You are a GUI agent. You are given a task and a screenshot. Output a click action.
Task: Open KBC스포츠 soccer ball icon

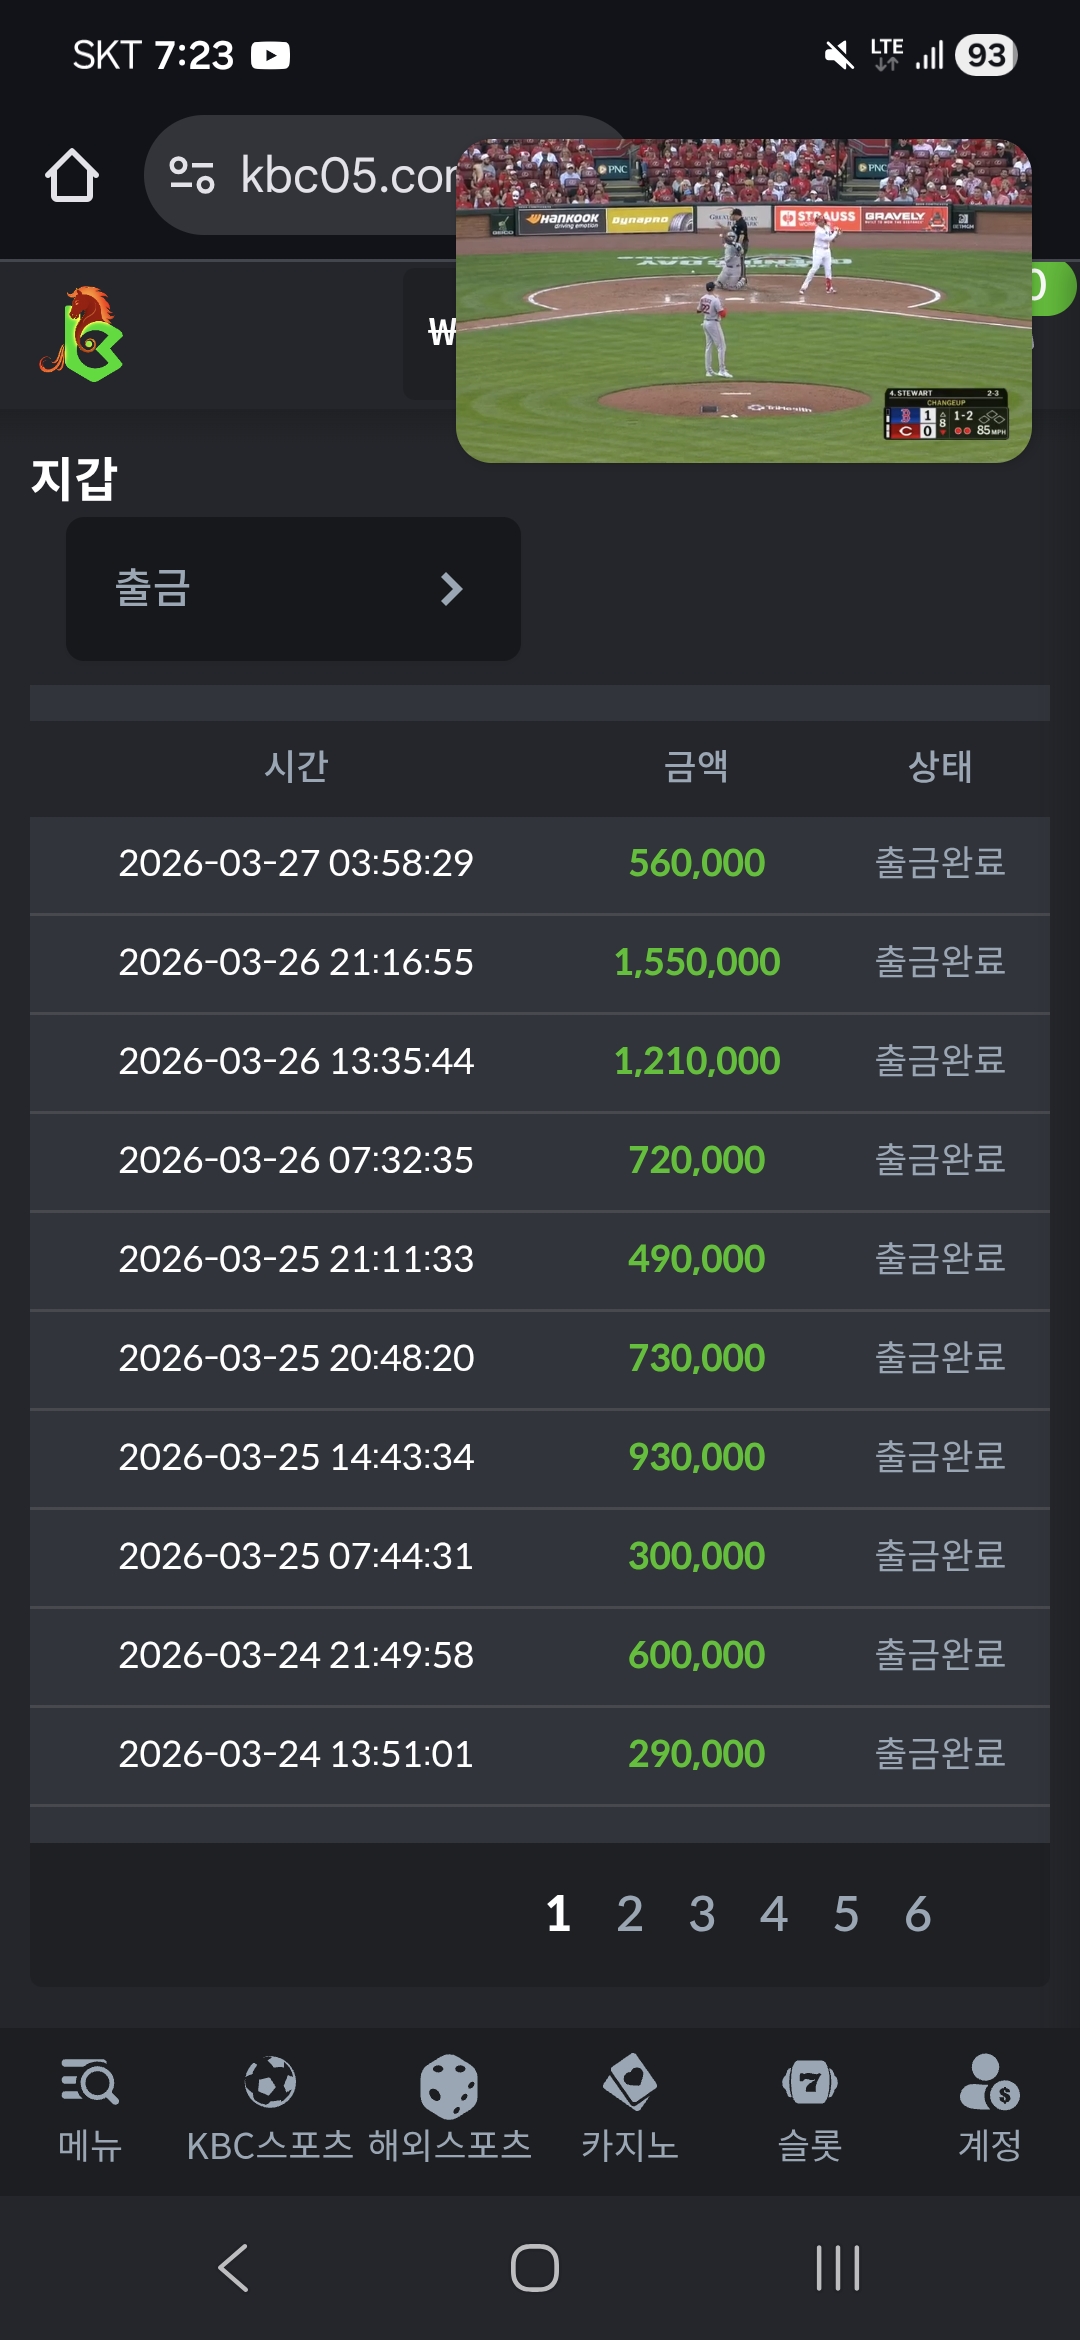270,2084
